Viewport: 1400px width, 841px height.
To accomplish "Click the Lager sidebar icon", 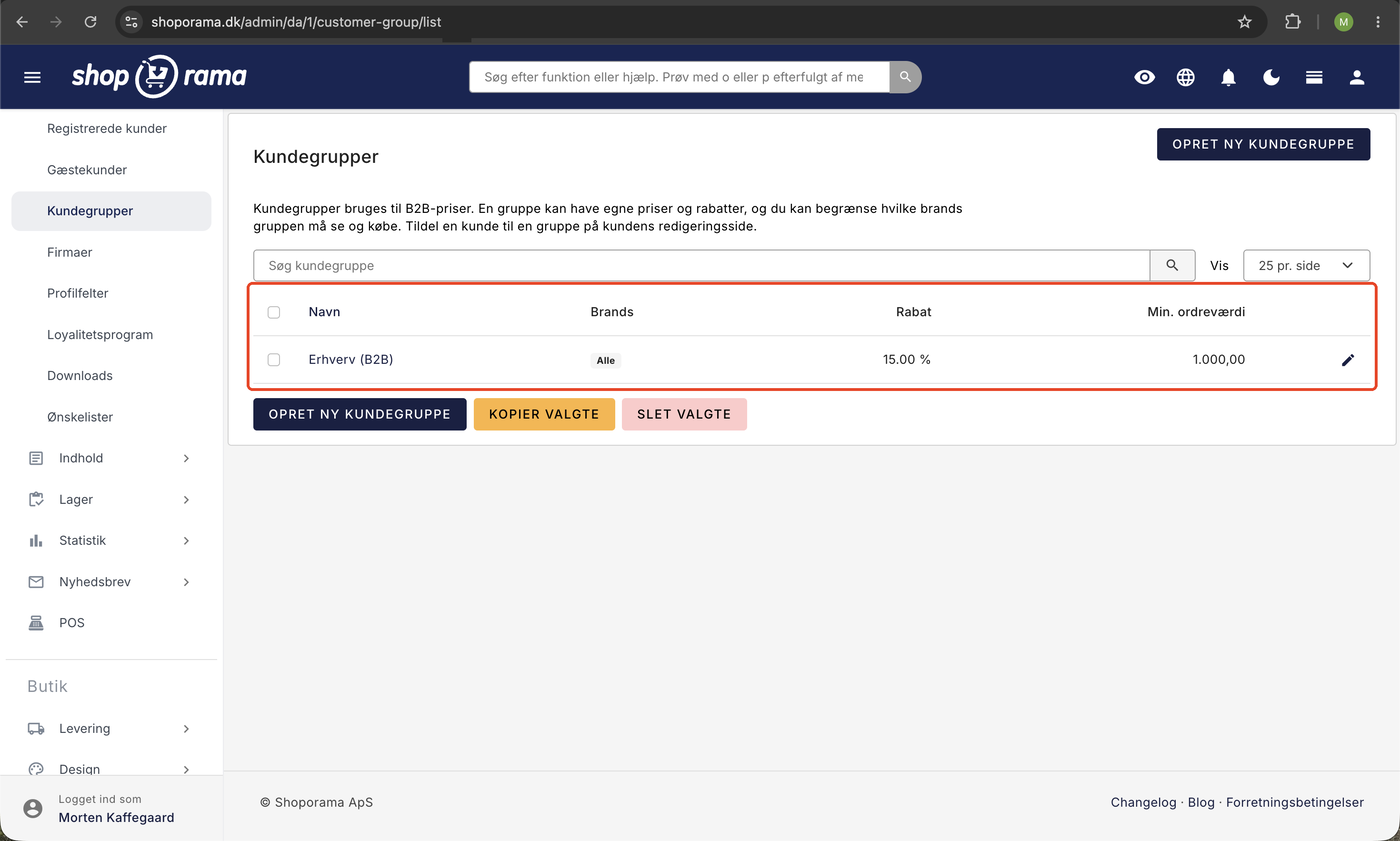I will (x=36, y=499).
